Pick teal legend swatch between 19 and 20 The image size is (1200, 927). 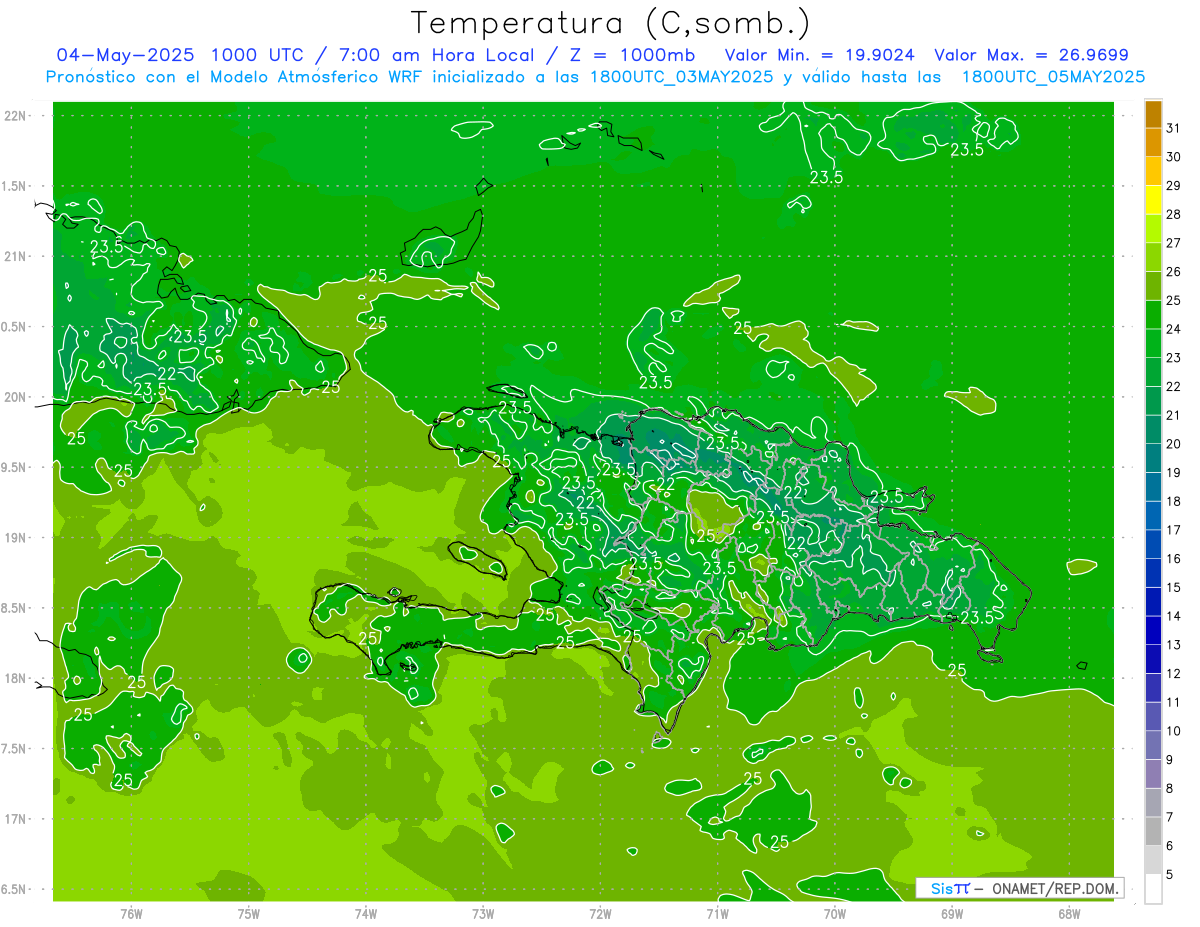click(x=1153, y=458)
